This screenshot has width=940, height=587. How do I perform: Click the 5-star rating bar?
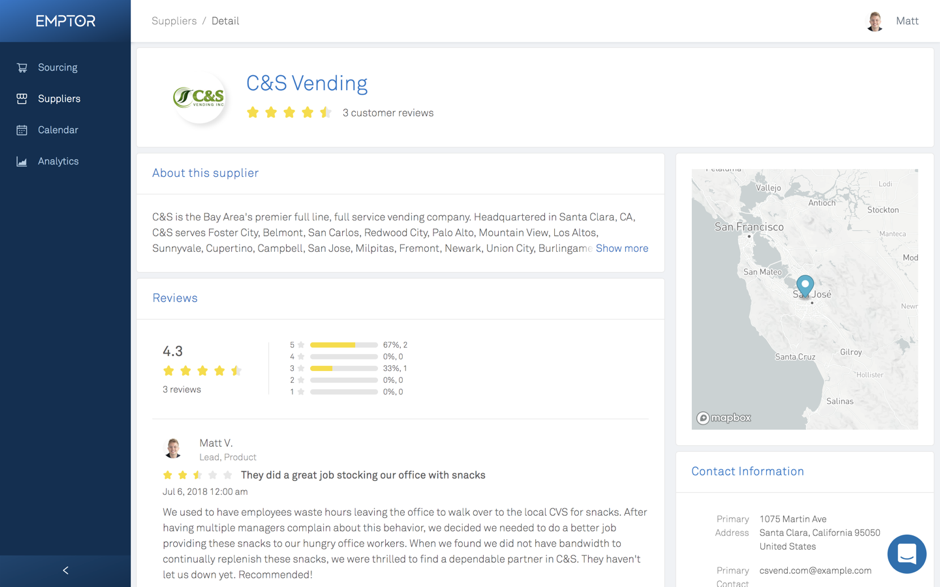343,345
